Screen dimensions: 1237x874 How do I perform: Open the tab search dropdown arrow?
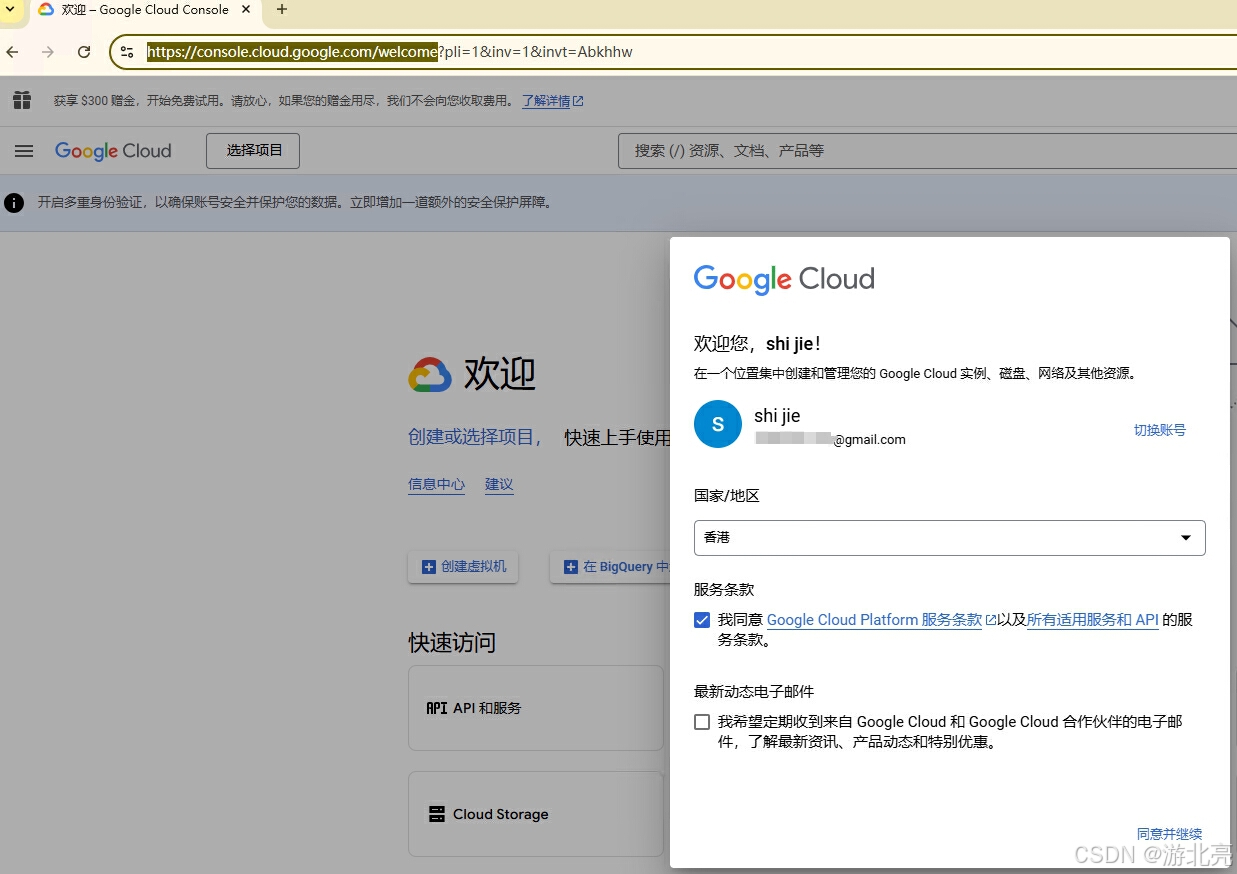point(9,9)
